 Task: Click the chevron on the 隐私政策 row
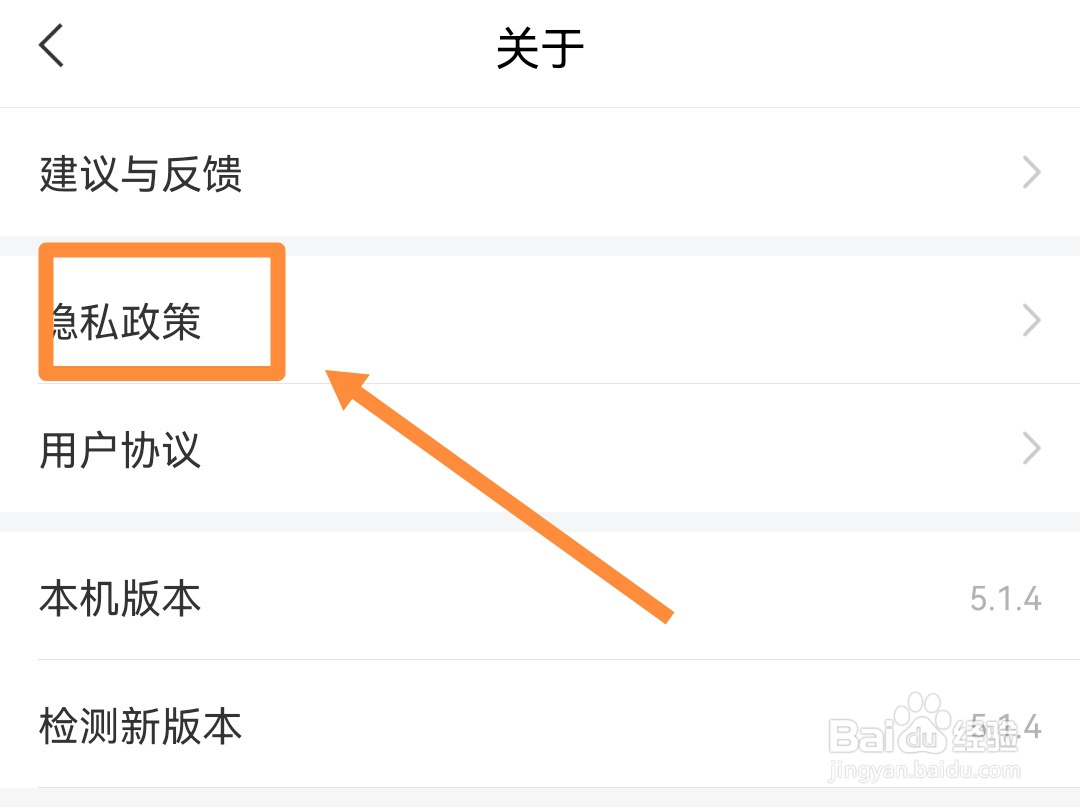[1032, 321]
